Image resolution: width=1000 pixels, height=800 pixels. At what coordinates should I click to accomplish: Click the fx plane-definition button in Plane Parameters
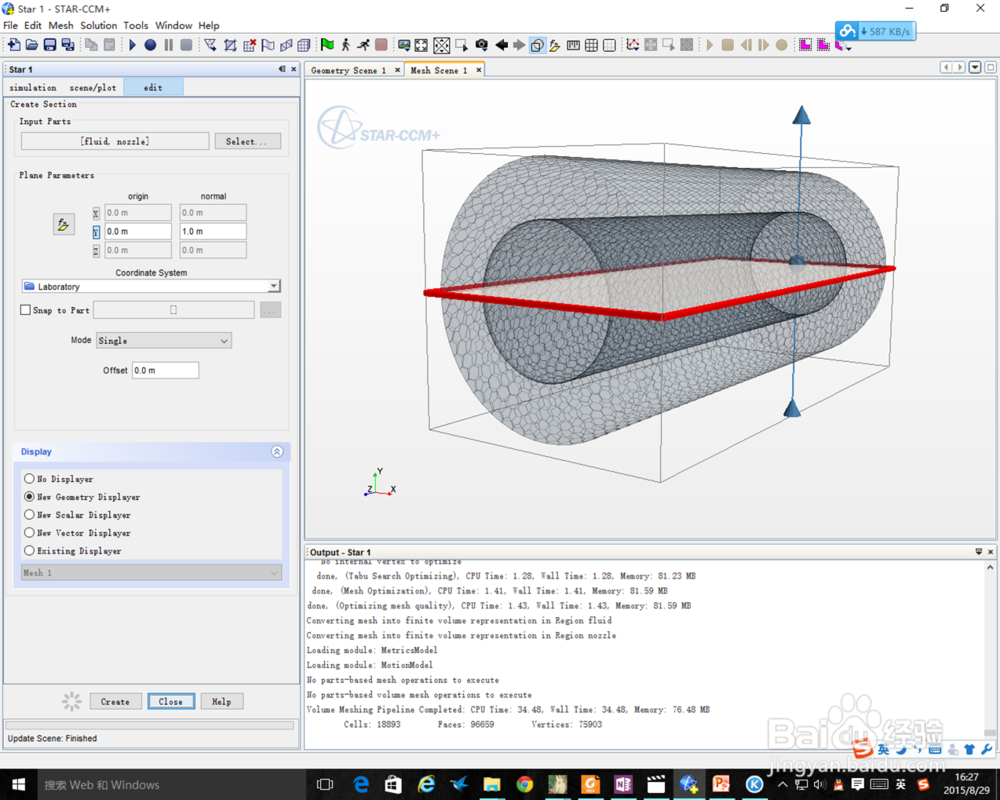click(63, 224)
